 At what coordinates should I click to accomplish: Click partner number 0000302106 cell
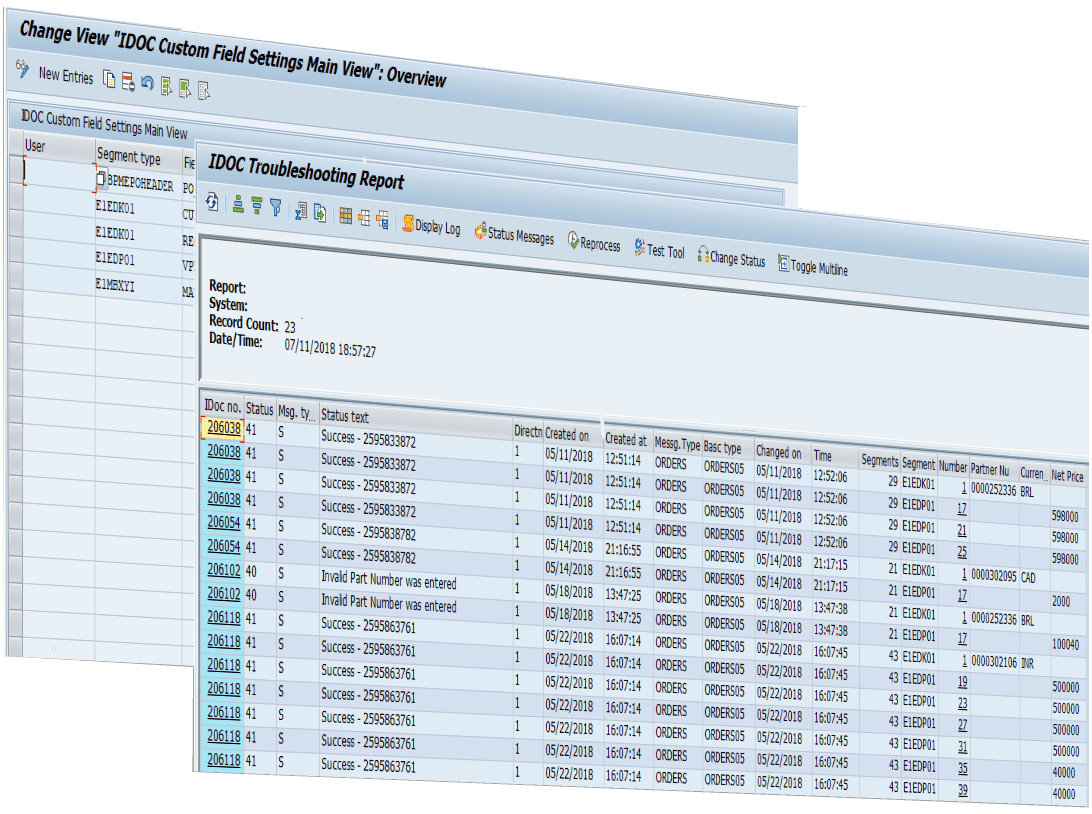994,662
